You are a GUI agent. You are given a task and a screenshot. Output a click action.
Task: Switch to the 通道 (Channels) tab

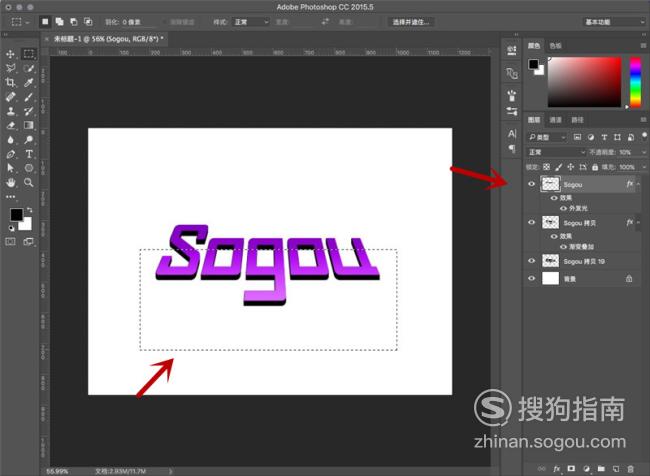point(555,120)
